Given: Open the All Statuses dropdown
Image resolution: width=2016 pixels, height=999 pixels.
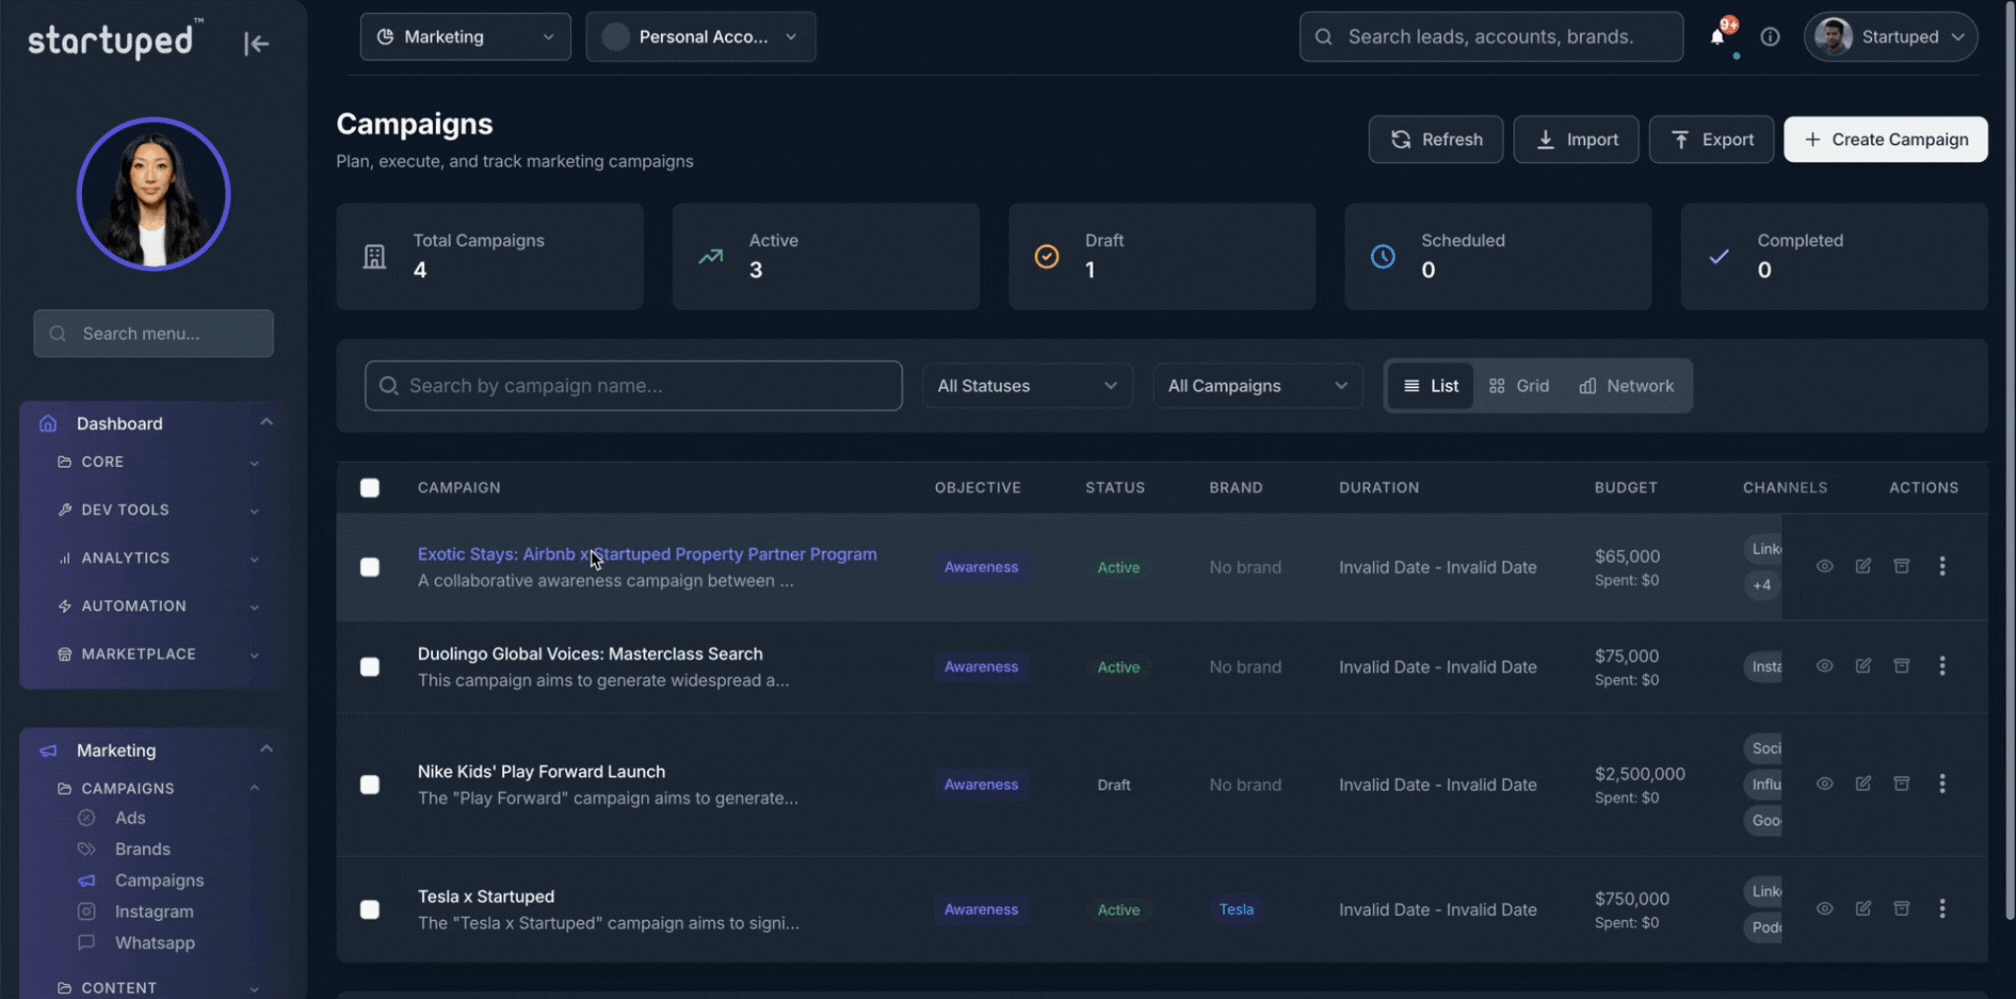Looking at the screenshot, I should pos(1026,385).
